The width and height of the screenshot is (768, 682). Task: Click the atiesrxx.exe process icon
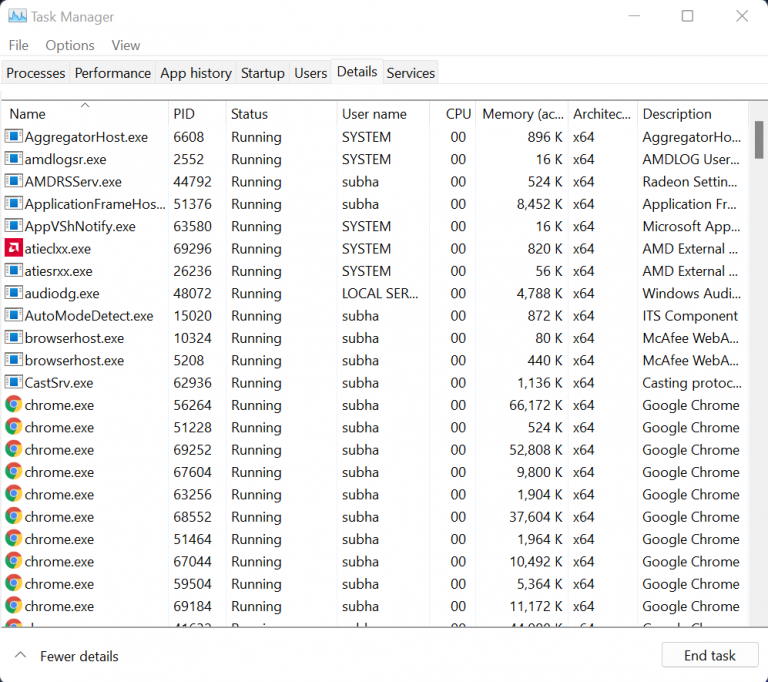[13, 270]
